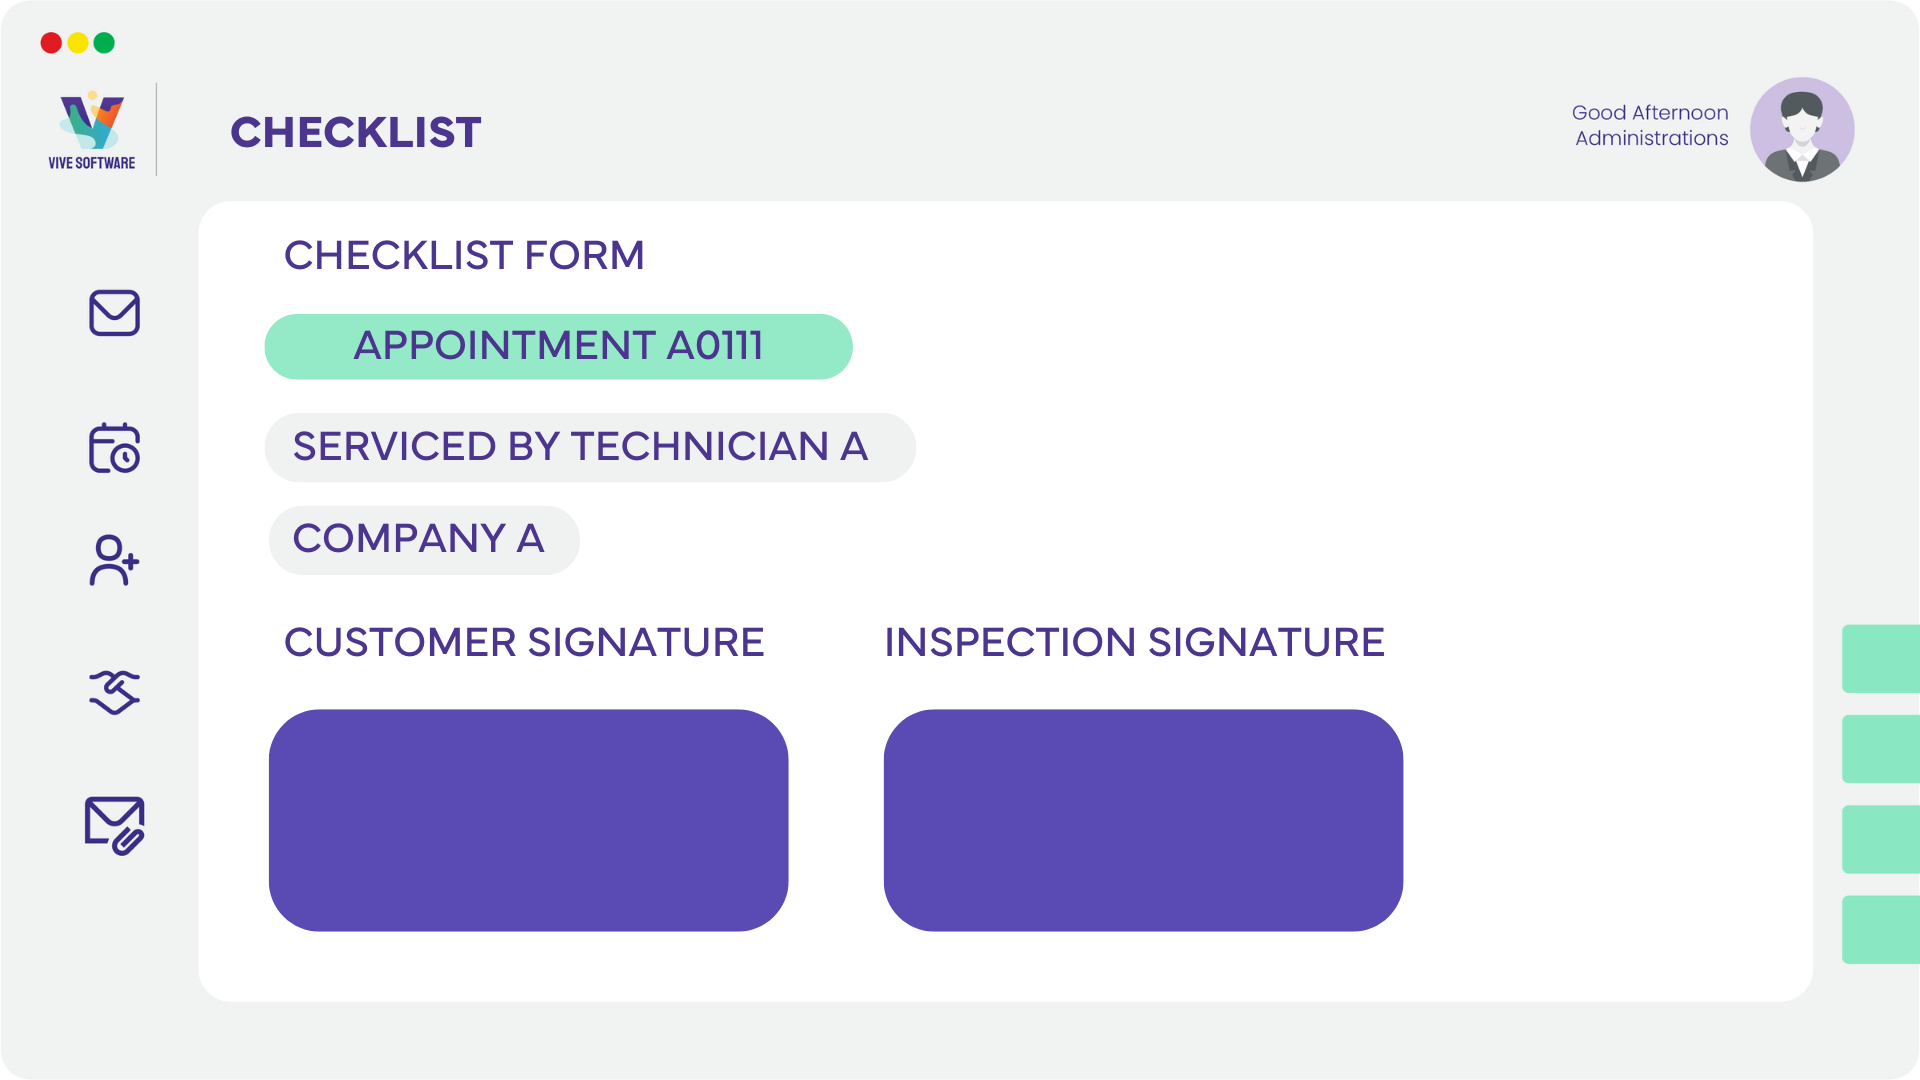Click the green maximize window dot
This screenshot has height=1080, width=1920.
coord(104,43)
